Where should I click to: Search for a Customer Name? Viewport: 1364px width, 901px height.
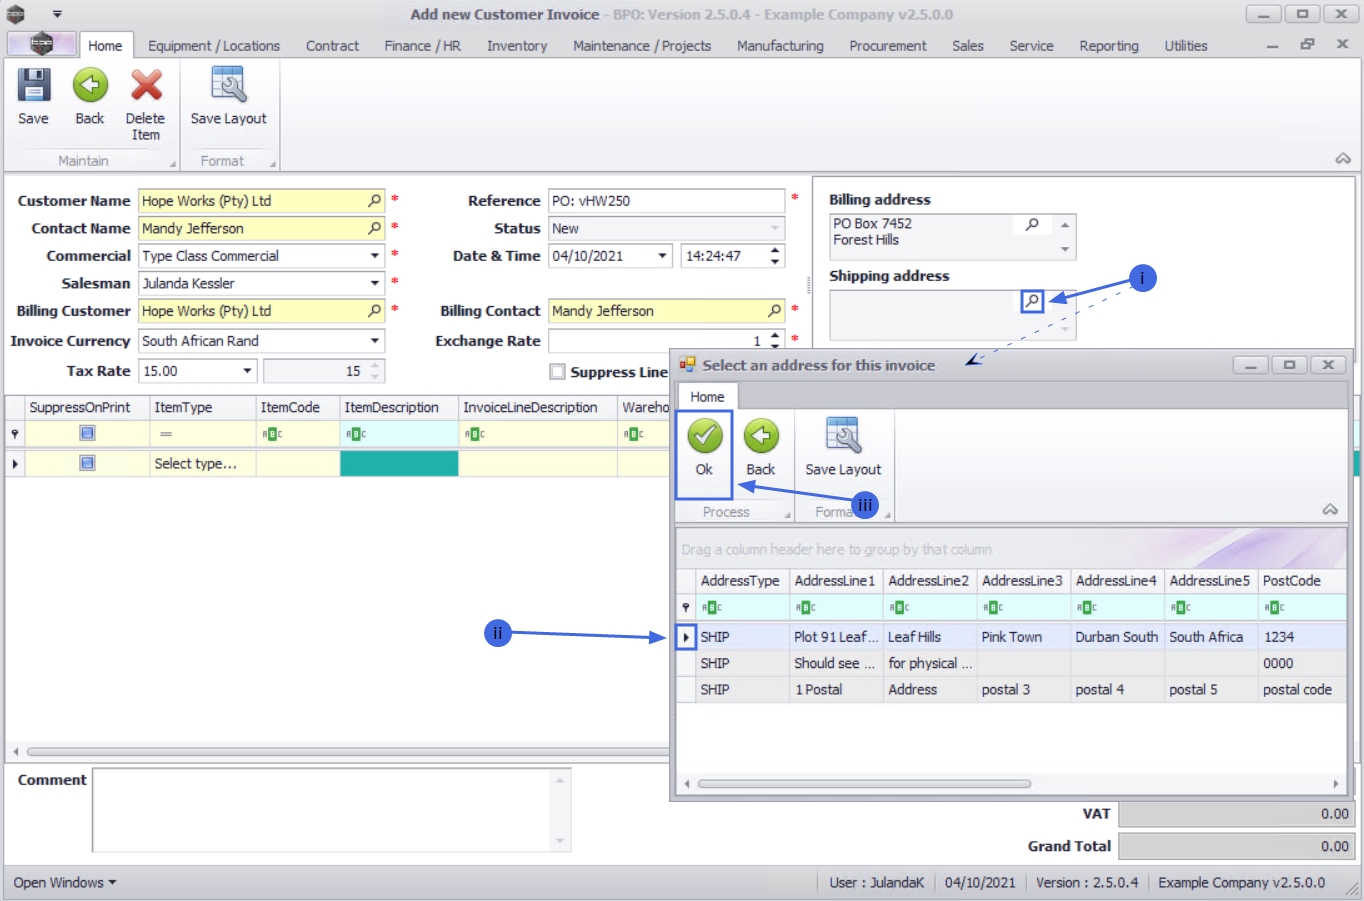point(375,201)
